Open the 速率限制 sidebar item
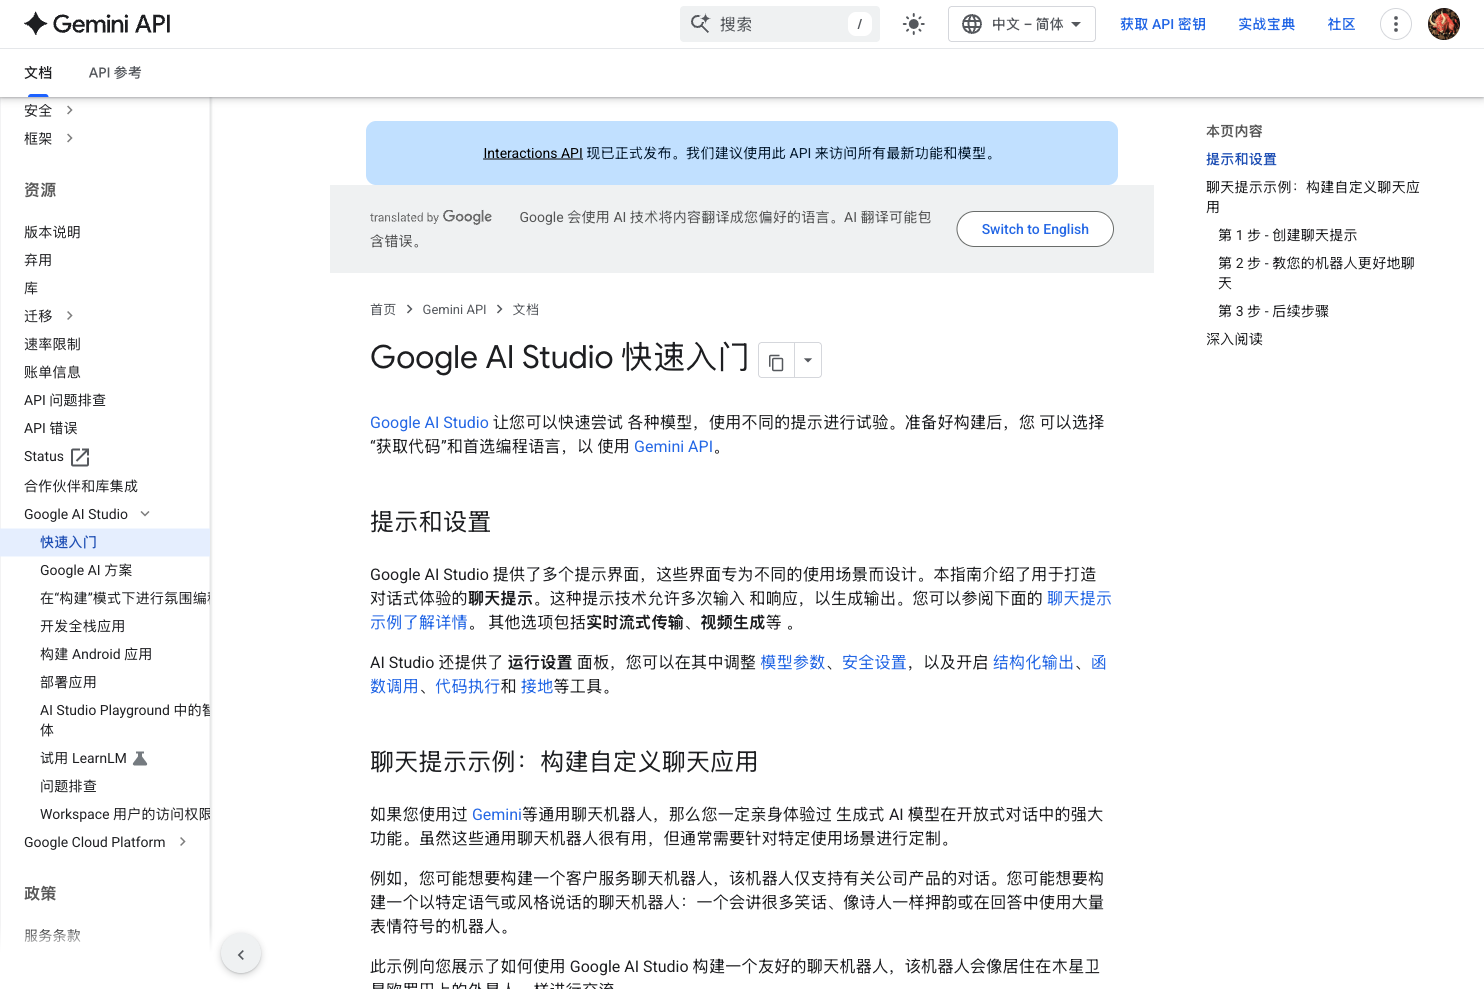The height and width of the screenshot is (989, 1484). [52, 344]
